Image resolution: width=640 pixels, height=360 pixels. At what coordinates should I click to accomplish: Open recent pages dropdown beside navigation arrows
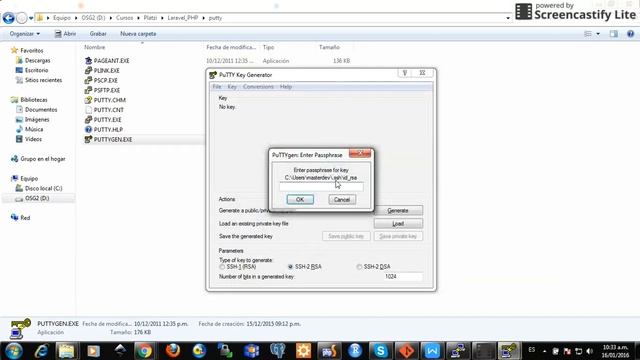pyautogui.click(x=31, y=18)
